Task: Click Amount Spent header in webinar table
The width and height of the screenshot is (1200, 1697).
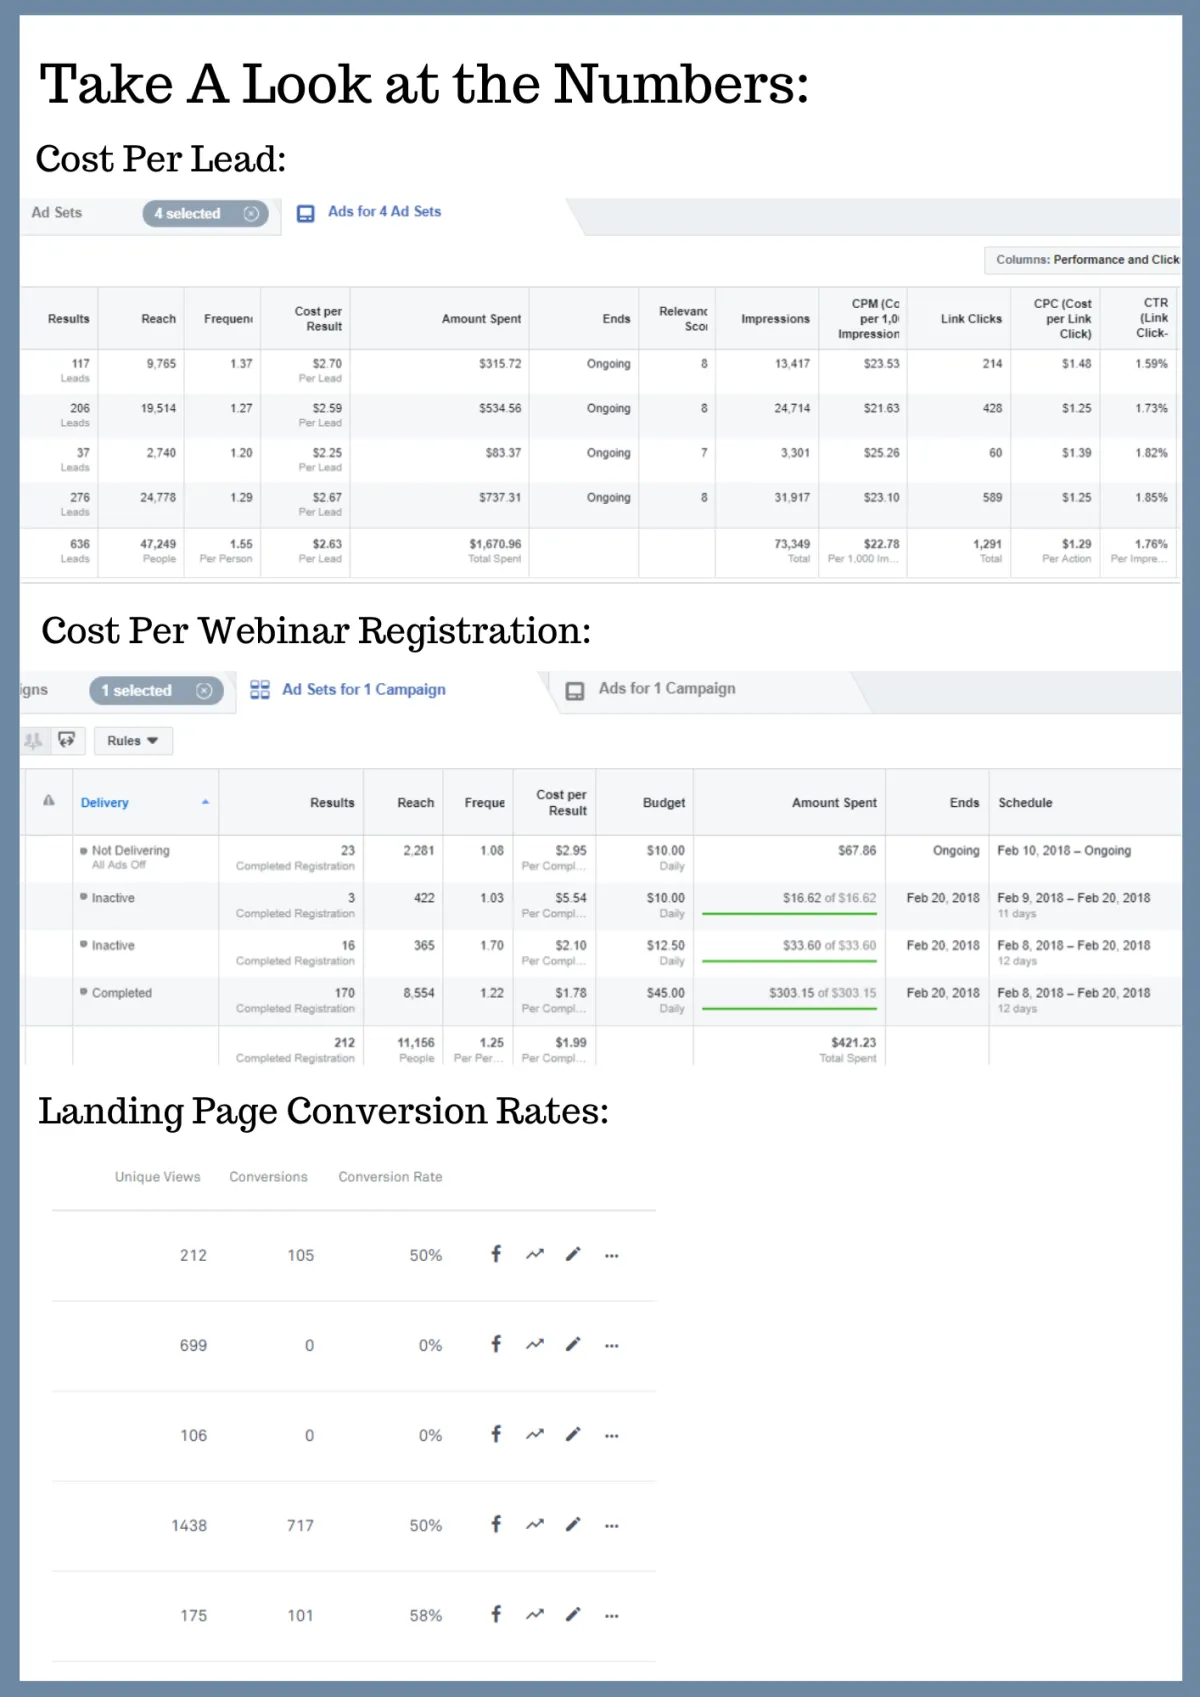Action: pos(834,802)
